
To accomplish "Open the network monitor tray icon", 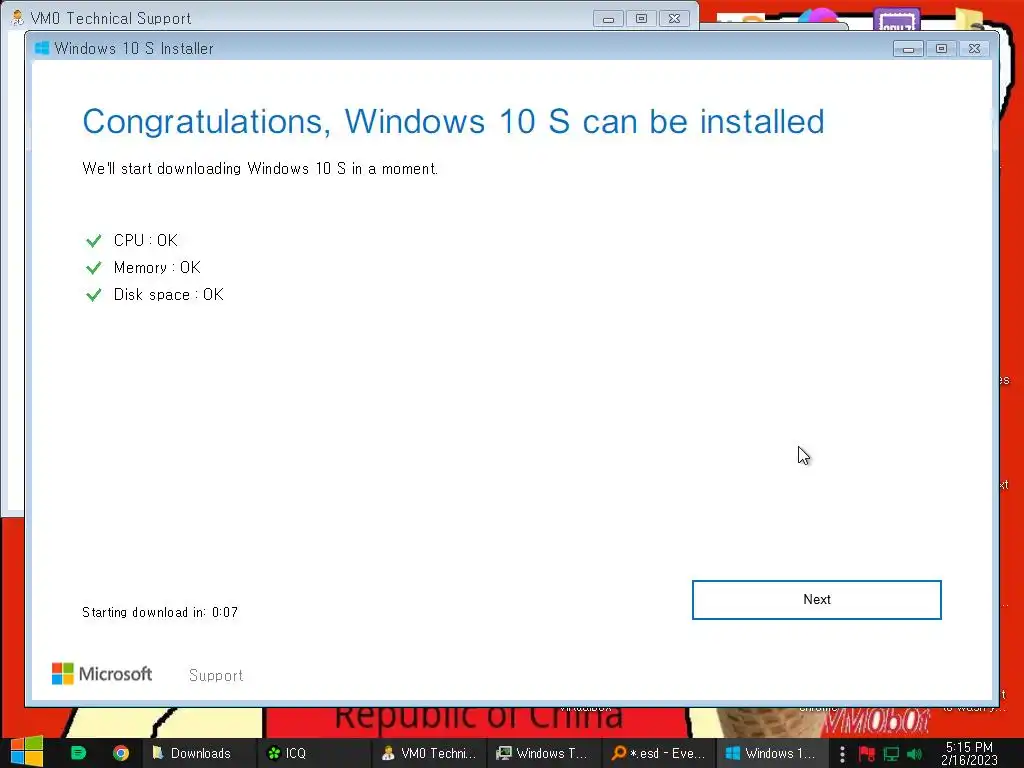I will (x=891, y=754).
